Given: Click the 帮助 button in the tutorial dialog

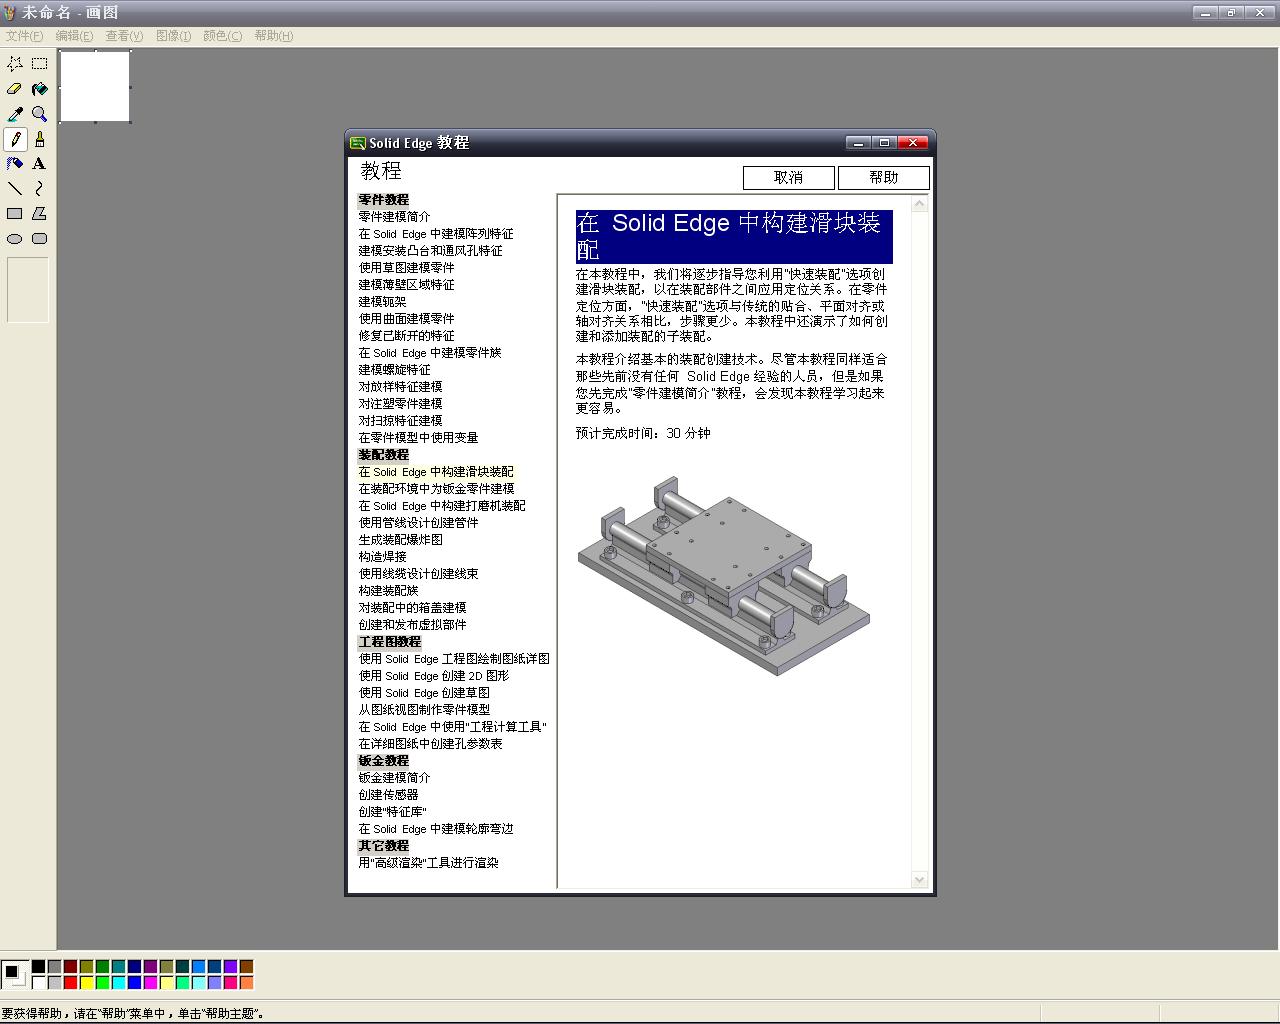Looking at the screenshot, I should tap(884, 178).
